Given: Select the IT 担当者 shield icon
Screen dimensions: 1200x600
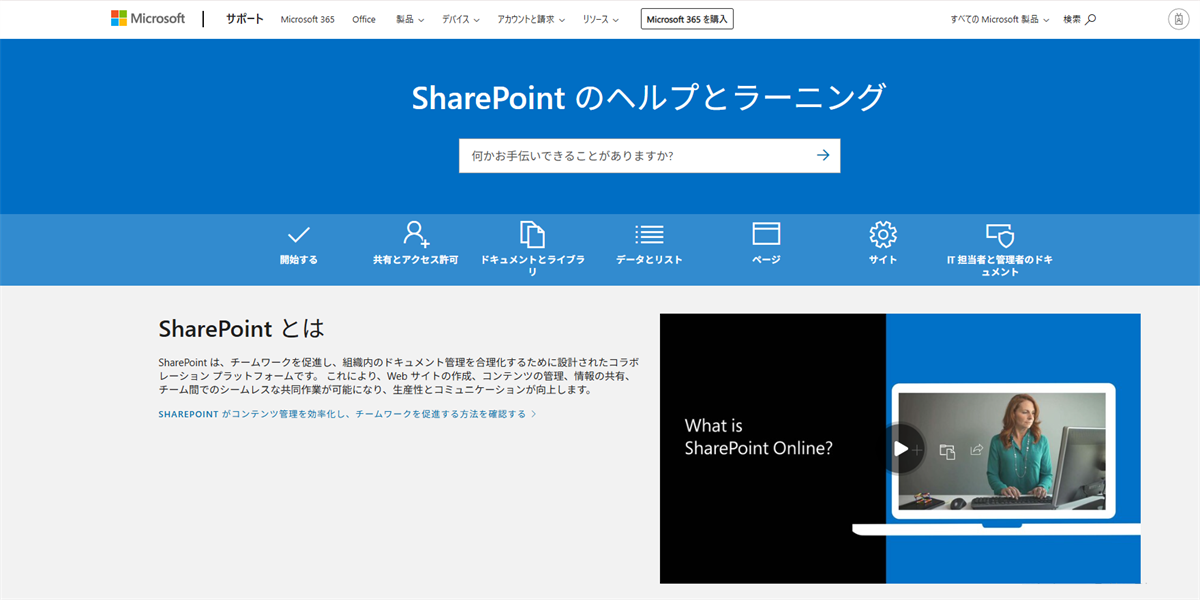Looking at the screenshot, I should pyautogui.click(x=1000, y=235).
